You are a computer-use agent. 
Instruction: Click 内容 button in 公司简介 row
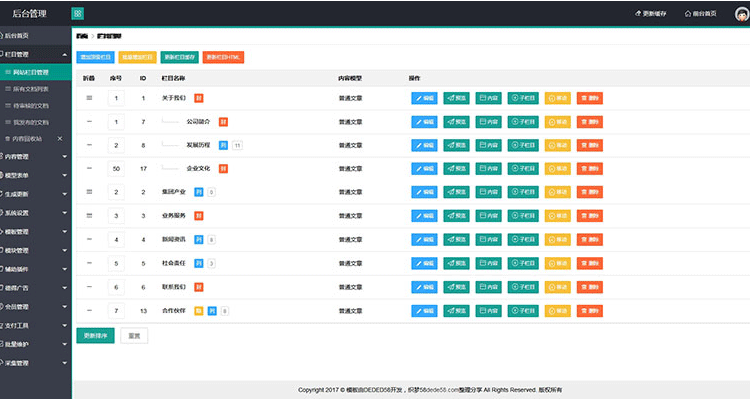[x=488, y=122]
